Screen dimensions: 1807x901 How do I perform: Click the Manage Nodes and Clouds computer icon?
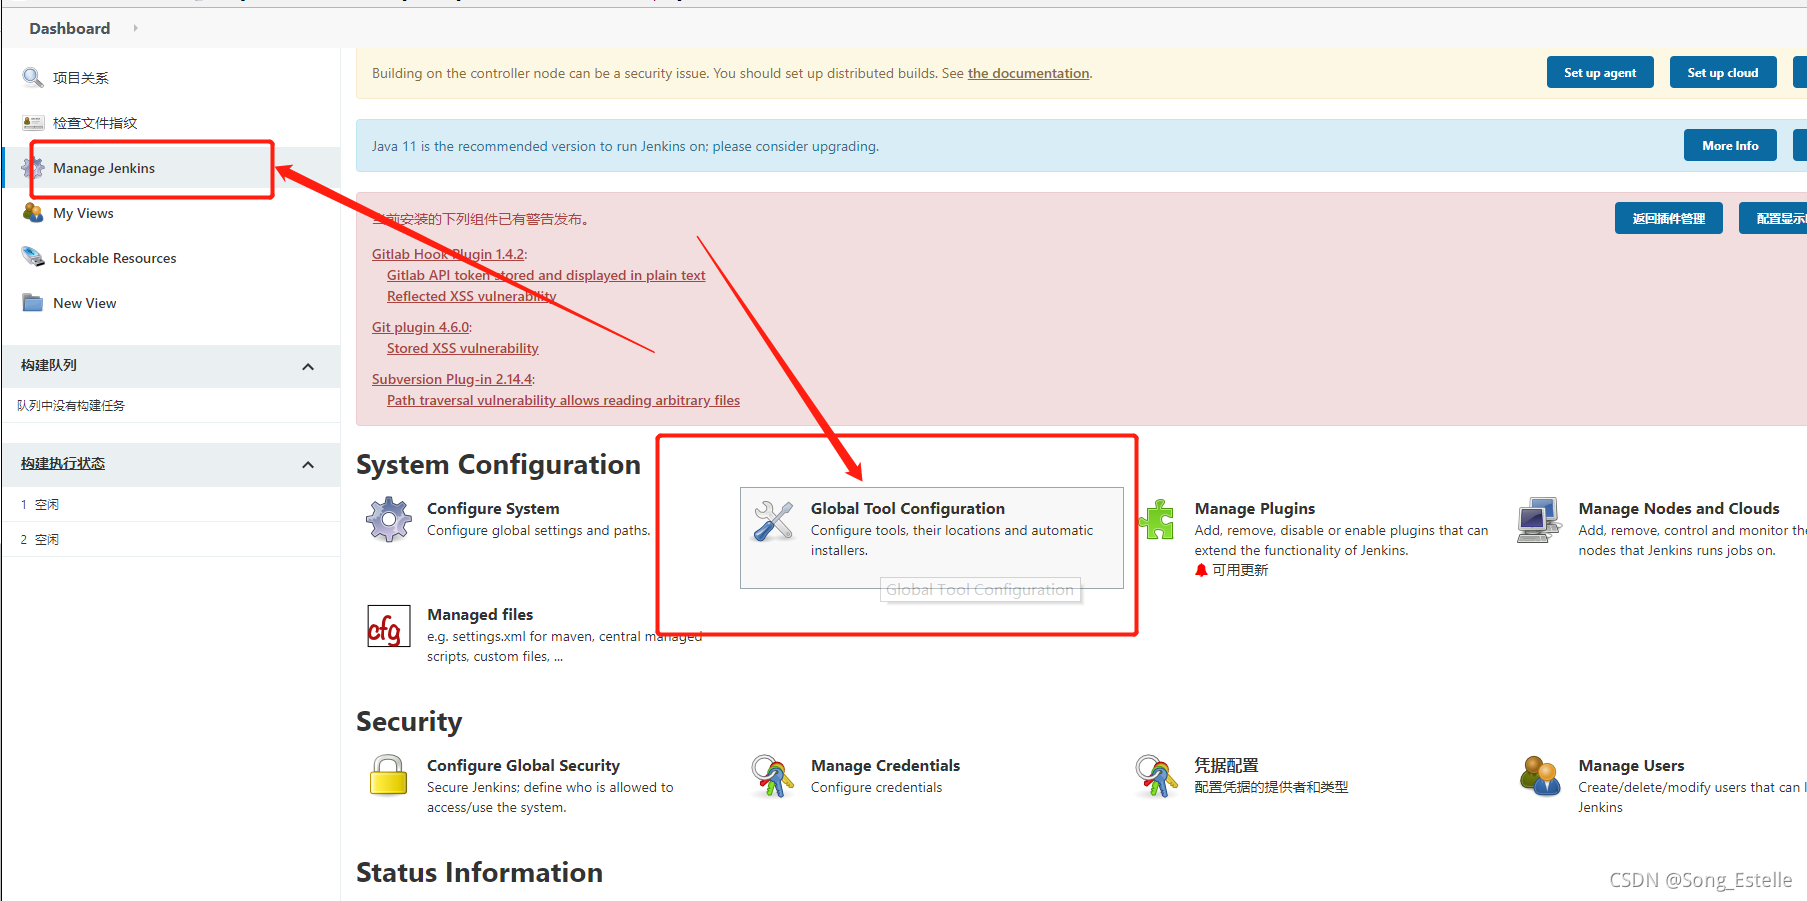(x=1540, y=520)
